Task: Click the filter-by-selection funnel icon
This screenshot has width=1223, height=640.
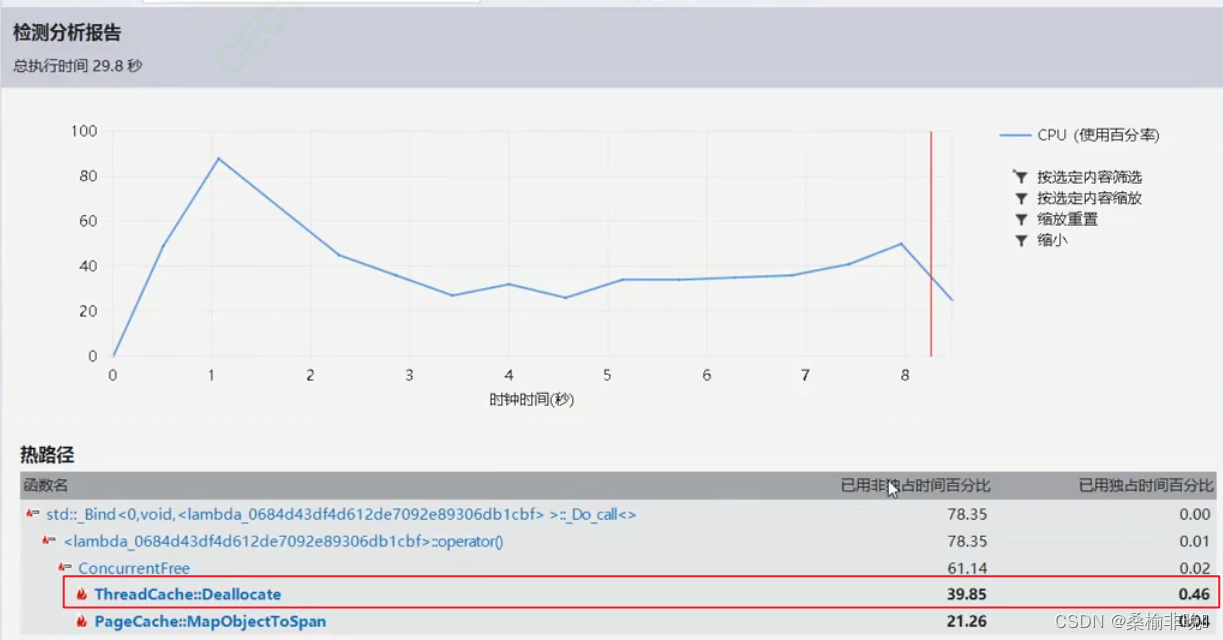Action: click(x=1021, y=177)
